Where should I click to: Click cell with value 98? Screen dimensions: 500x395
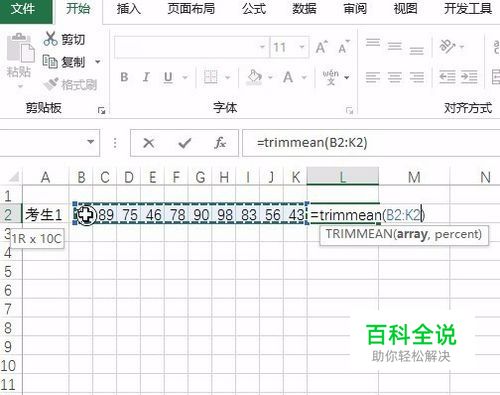point(224,215)
